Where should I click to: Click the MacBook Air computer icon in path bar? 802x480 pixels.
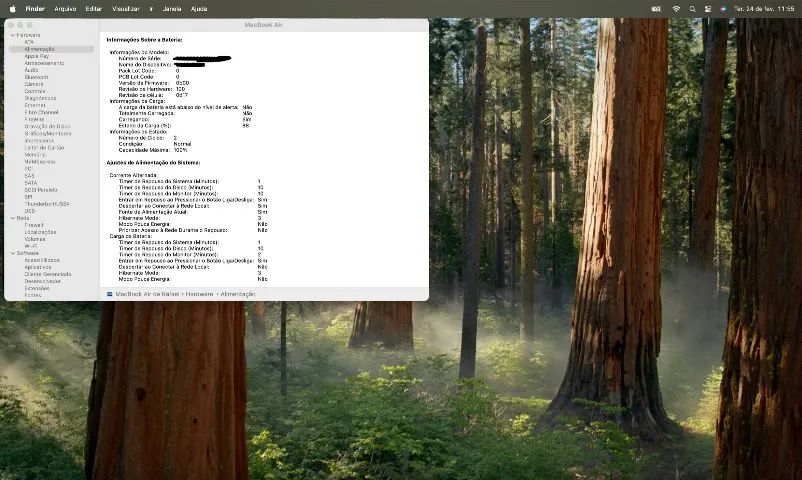tap(109, 294)
